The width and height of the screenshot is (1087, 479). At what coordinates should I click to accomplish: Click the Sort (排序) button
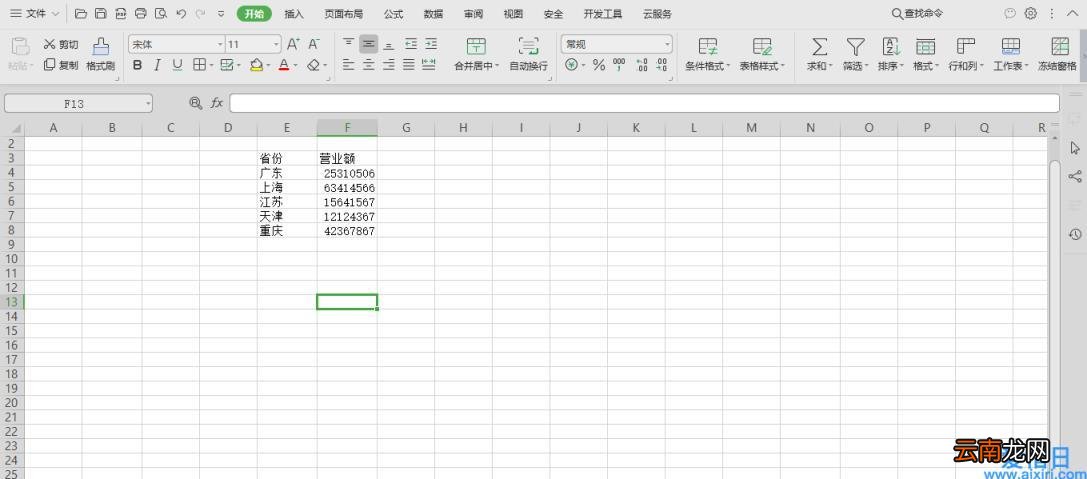[x=891, y=55]
